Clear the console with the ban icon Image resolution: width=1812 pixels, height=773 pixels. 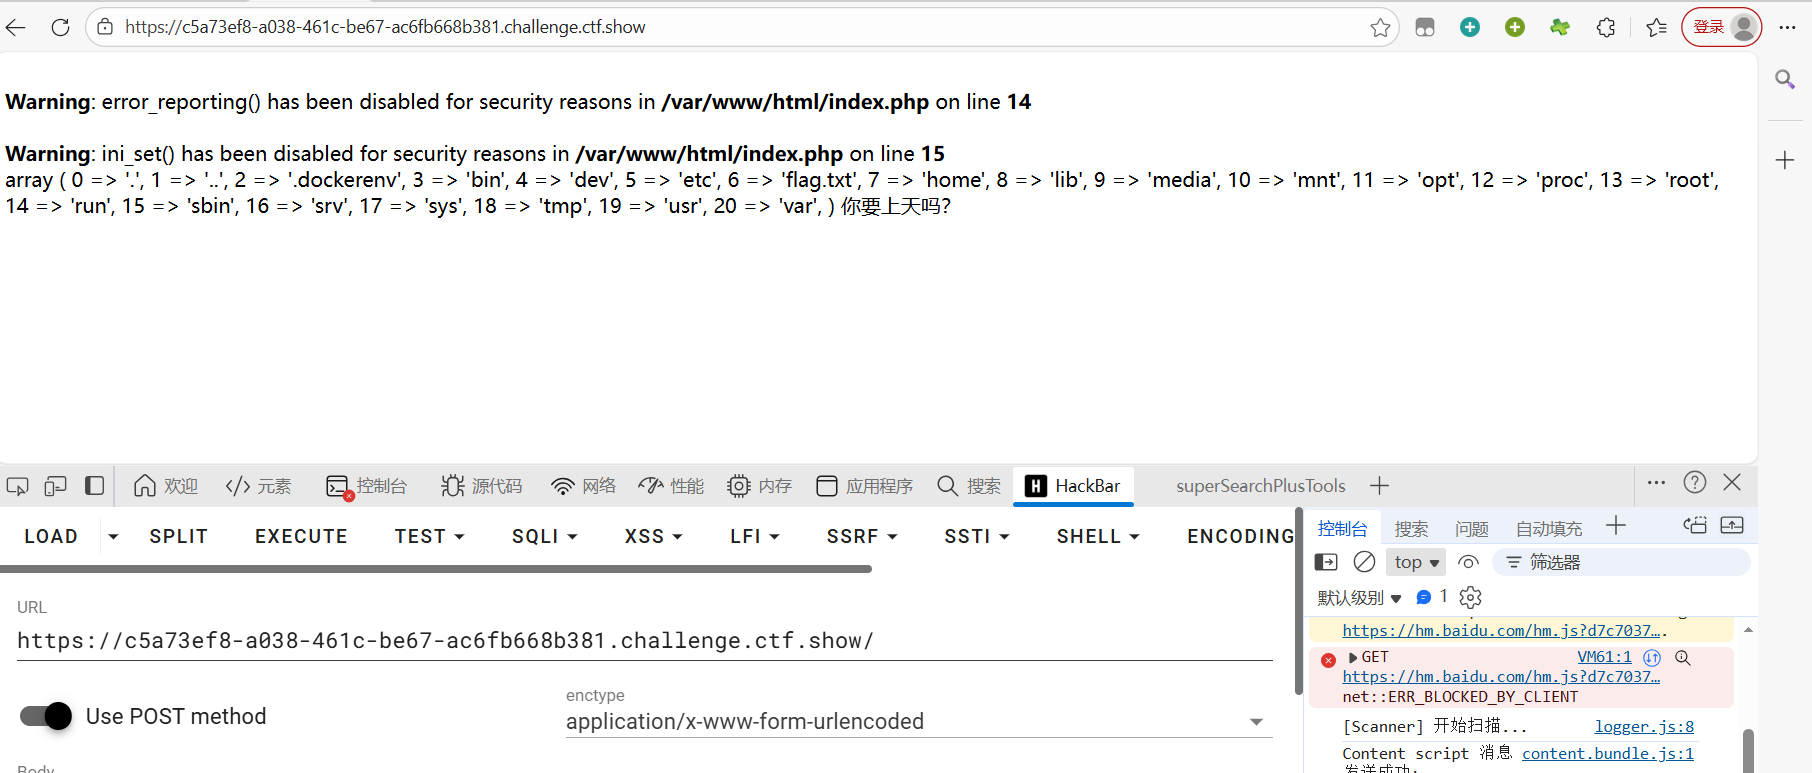[1364, 561]
